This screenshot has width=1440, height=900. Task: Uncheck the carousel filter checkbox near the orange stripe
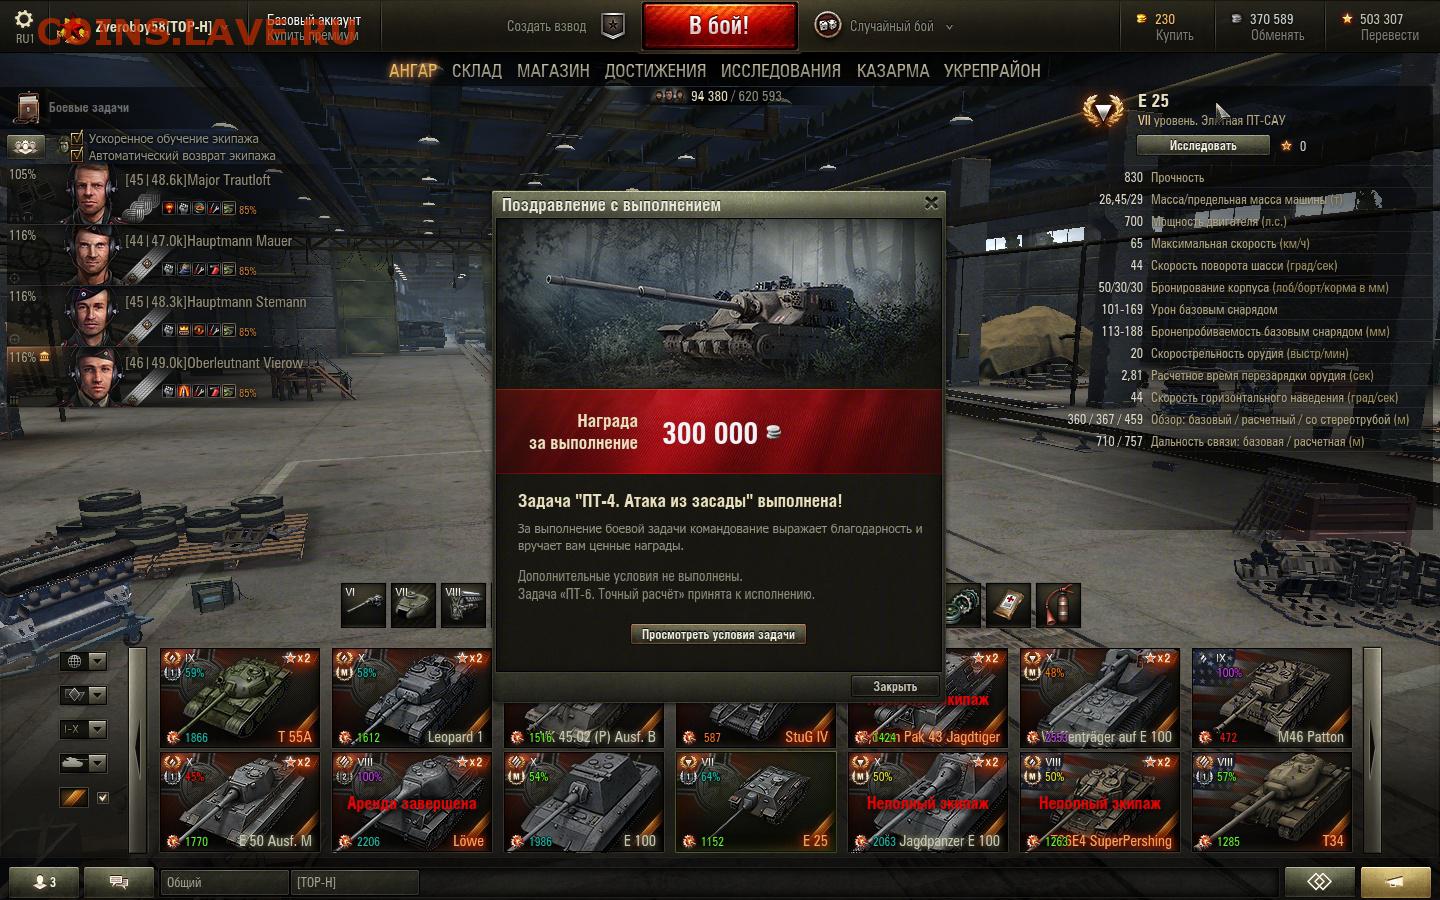[102, 797]
